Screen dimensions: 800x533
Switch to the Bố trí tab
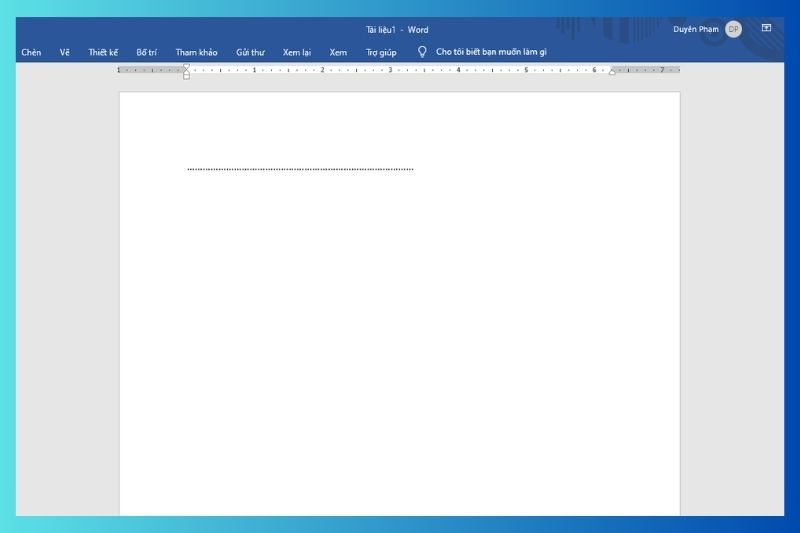pos(146,52)
